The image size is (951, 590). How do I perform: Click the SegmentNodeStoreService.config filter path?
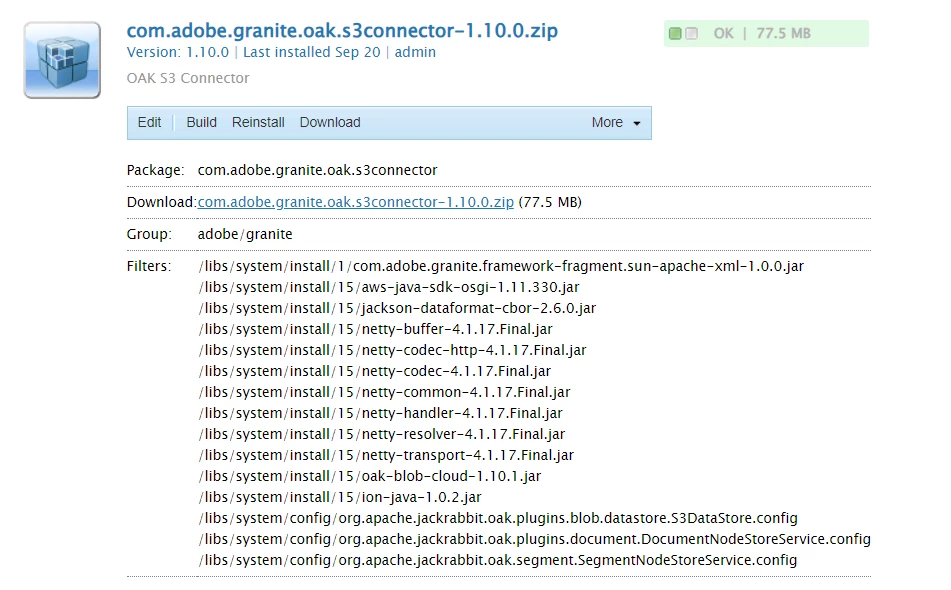[x=497, y=560]
